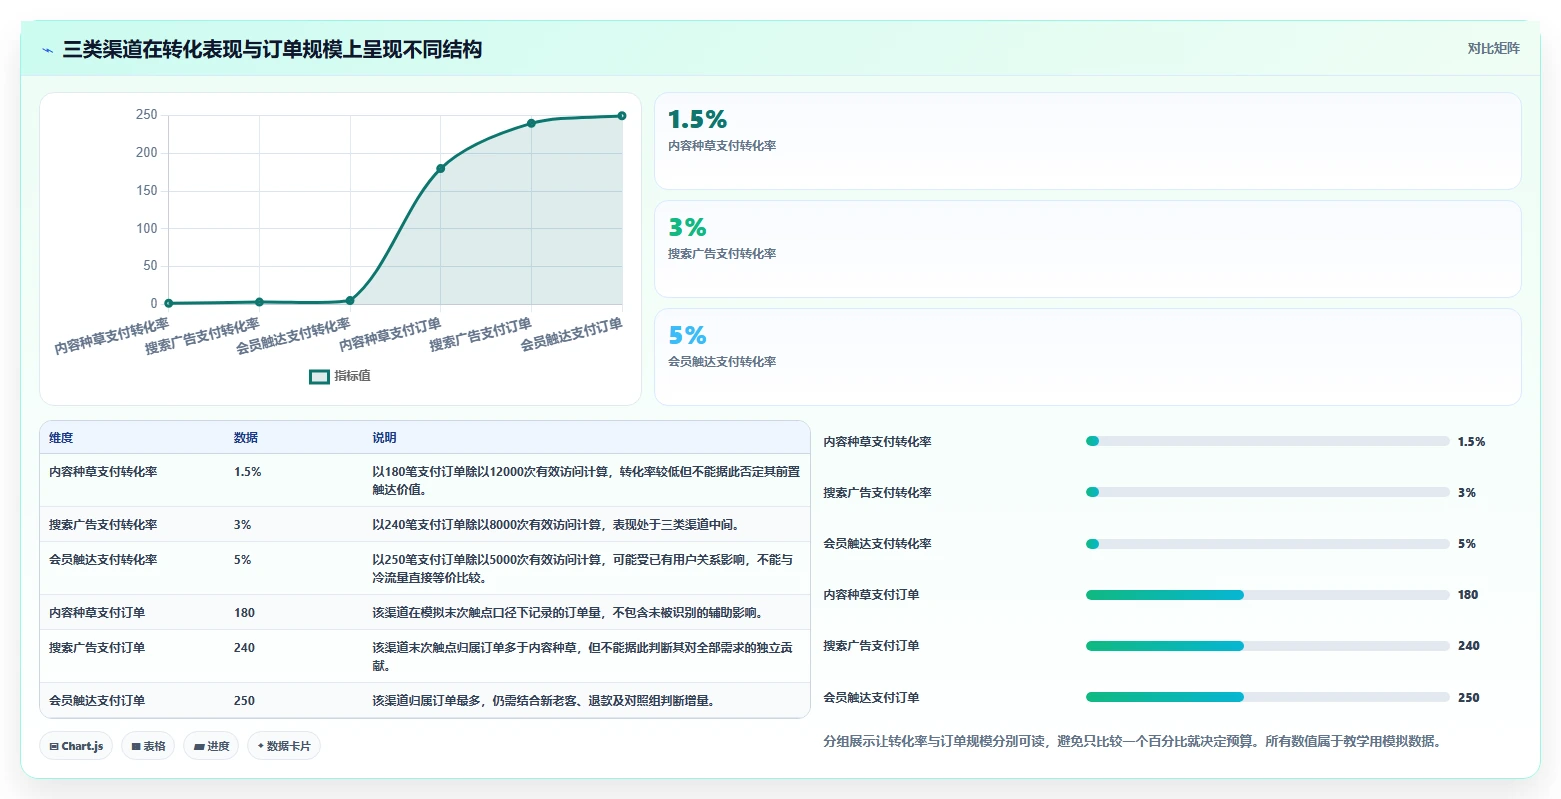1561x799 pixels.
Task: Click the description starting 以250笔支付订单
Action: coord(583,569)
